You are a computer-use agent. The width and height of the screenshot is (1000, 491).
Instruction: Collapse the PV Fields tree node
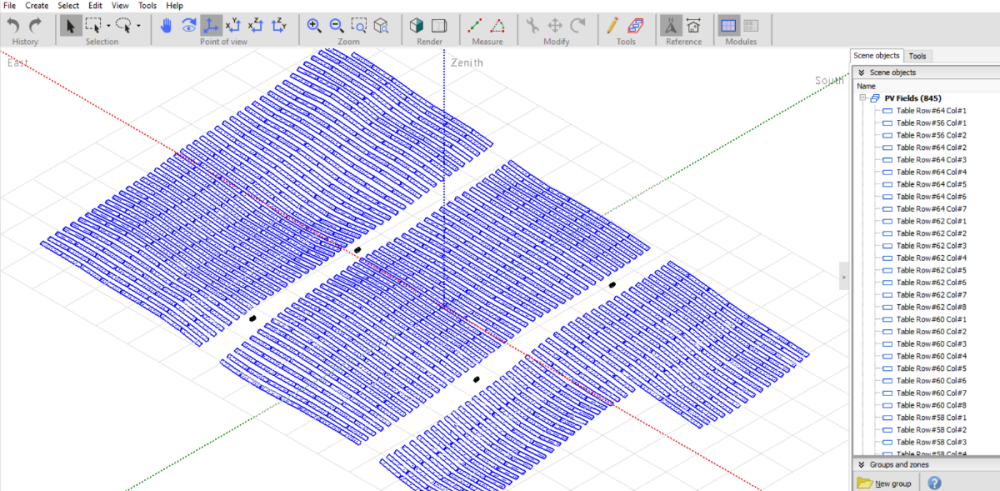862,98
